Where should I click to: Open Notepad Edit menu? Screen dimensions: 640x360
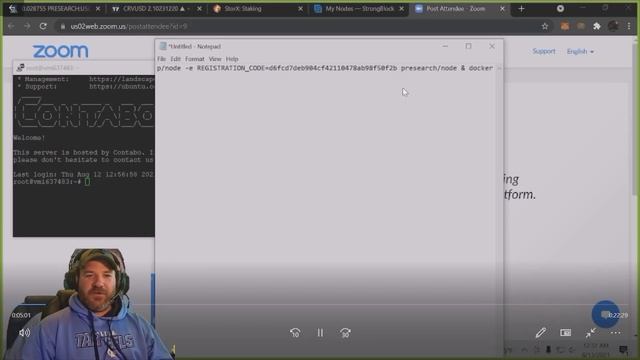click(x=176, y=59)
